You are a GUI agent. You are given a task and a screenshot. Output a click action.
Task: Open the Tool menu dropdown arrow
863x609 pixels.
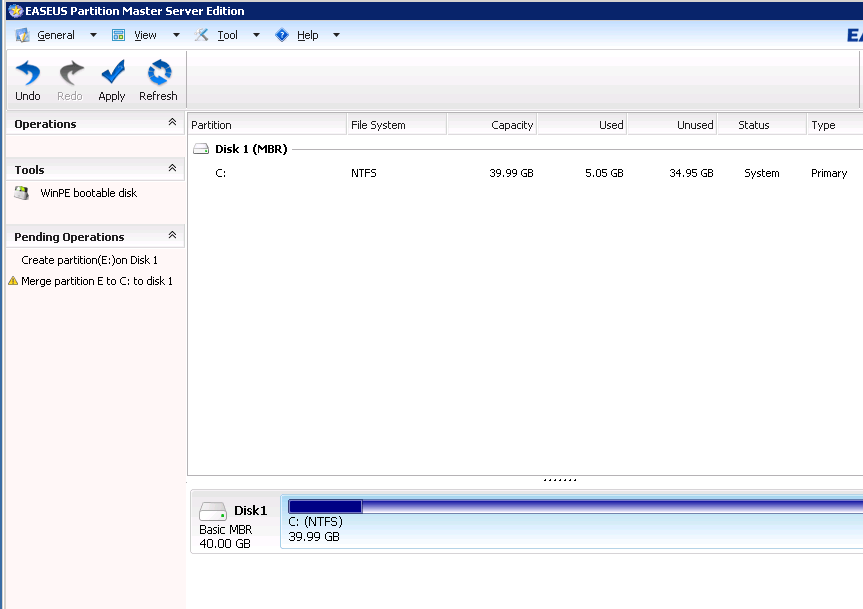(x=256, y=35)
